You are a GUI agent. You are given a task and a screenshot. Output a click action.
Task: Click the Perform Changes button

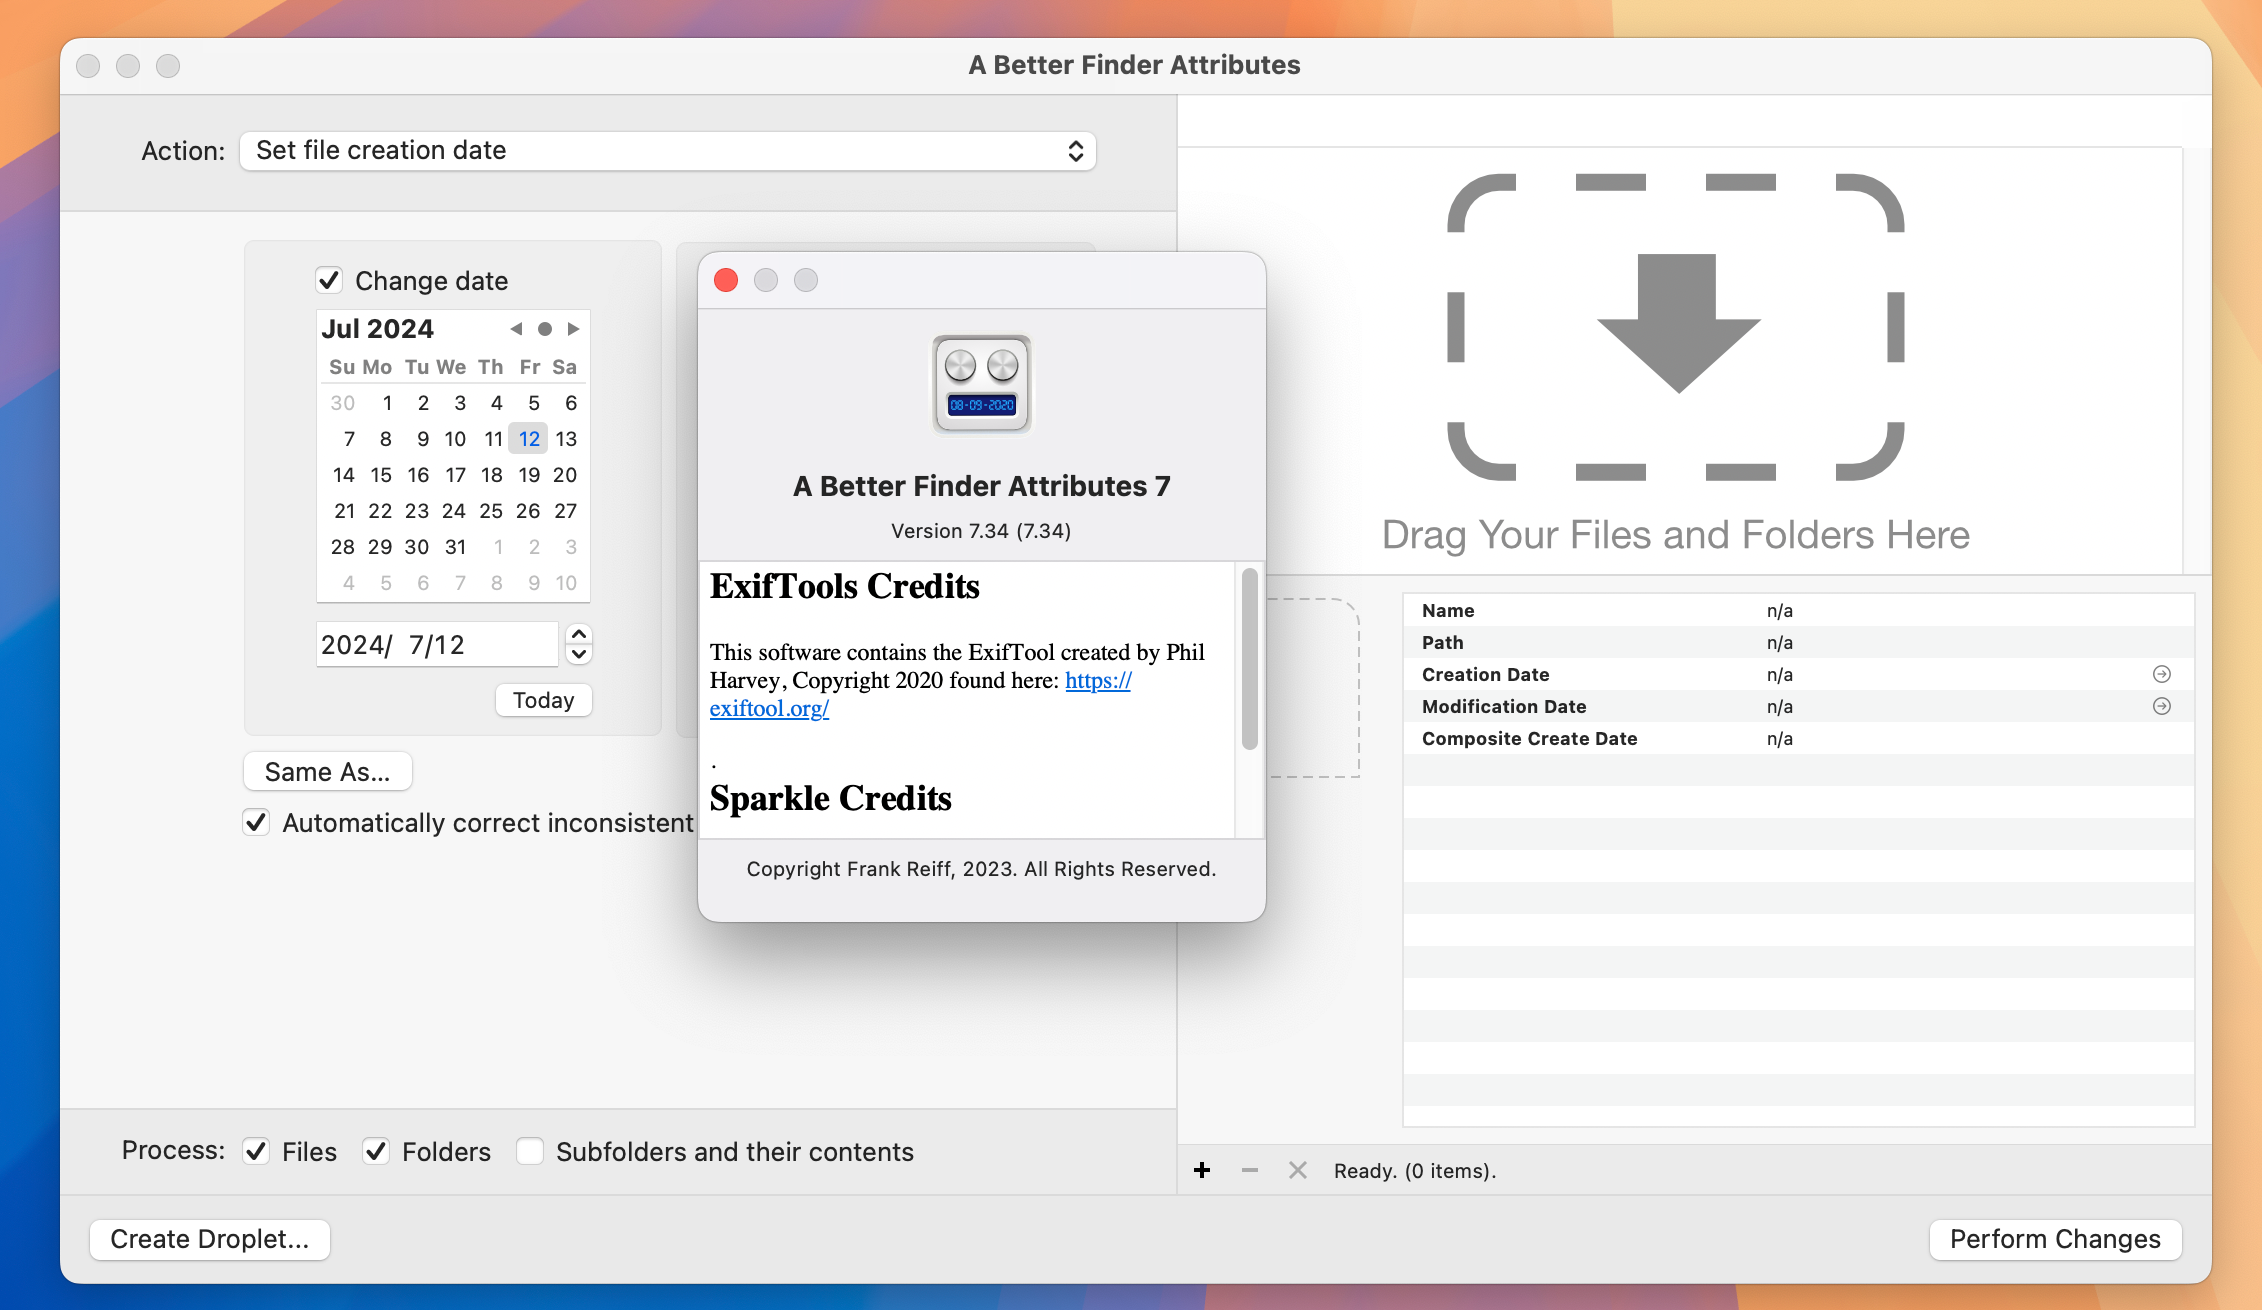(2055, 1238)
